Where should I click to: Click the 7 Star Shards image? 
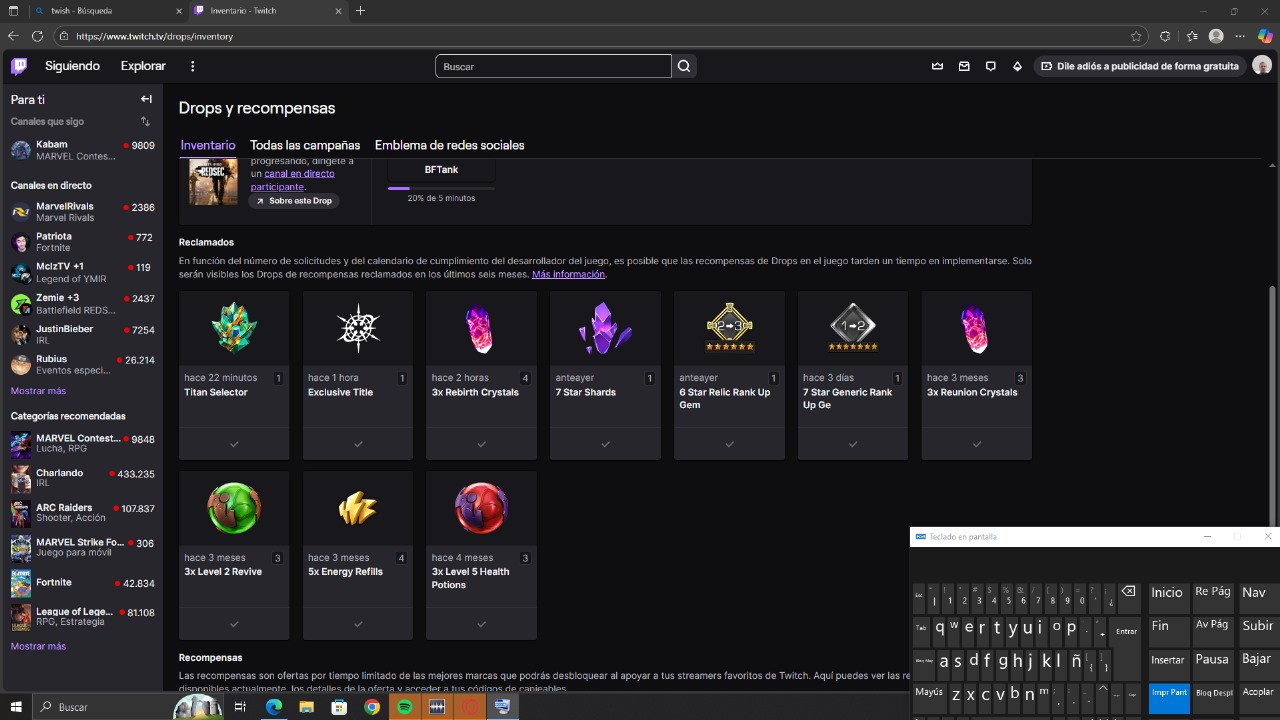[605, 328]
